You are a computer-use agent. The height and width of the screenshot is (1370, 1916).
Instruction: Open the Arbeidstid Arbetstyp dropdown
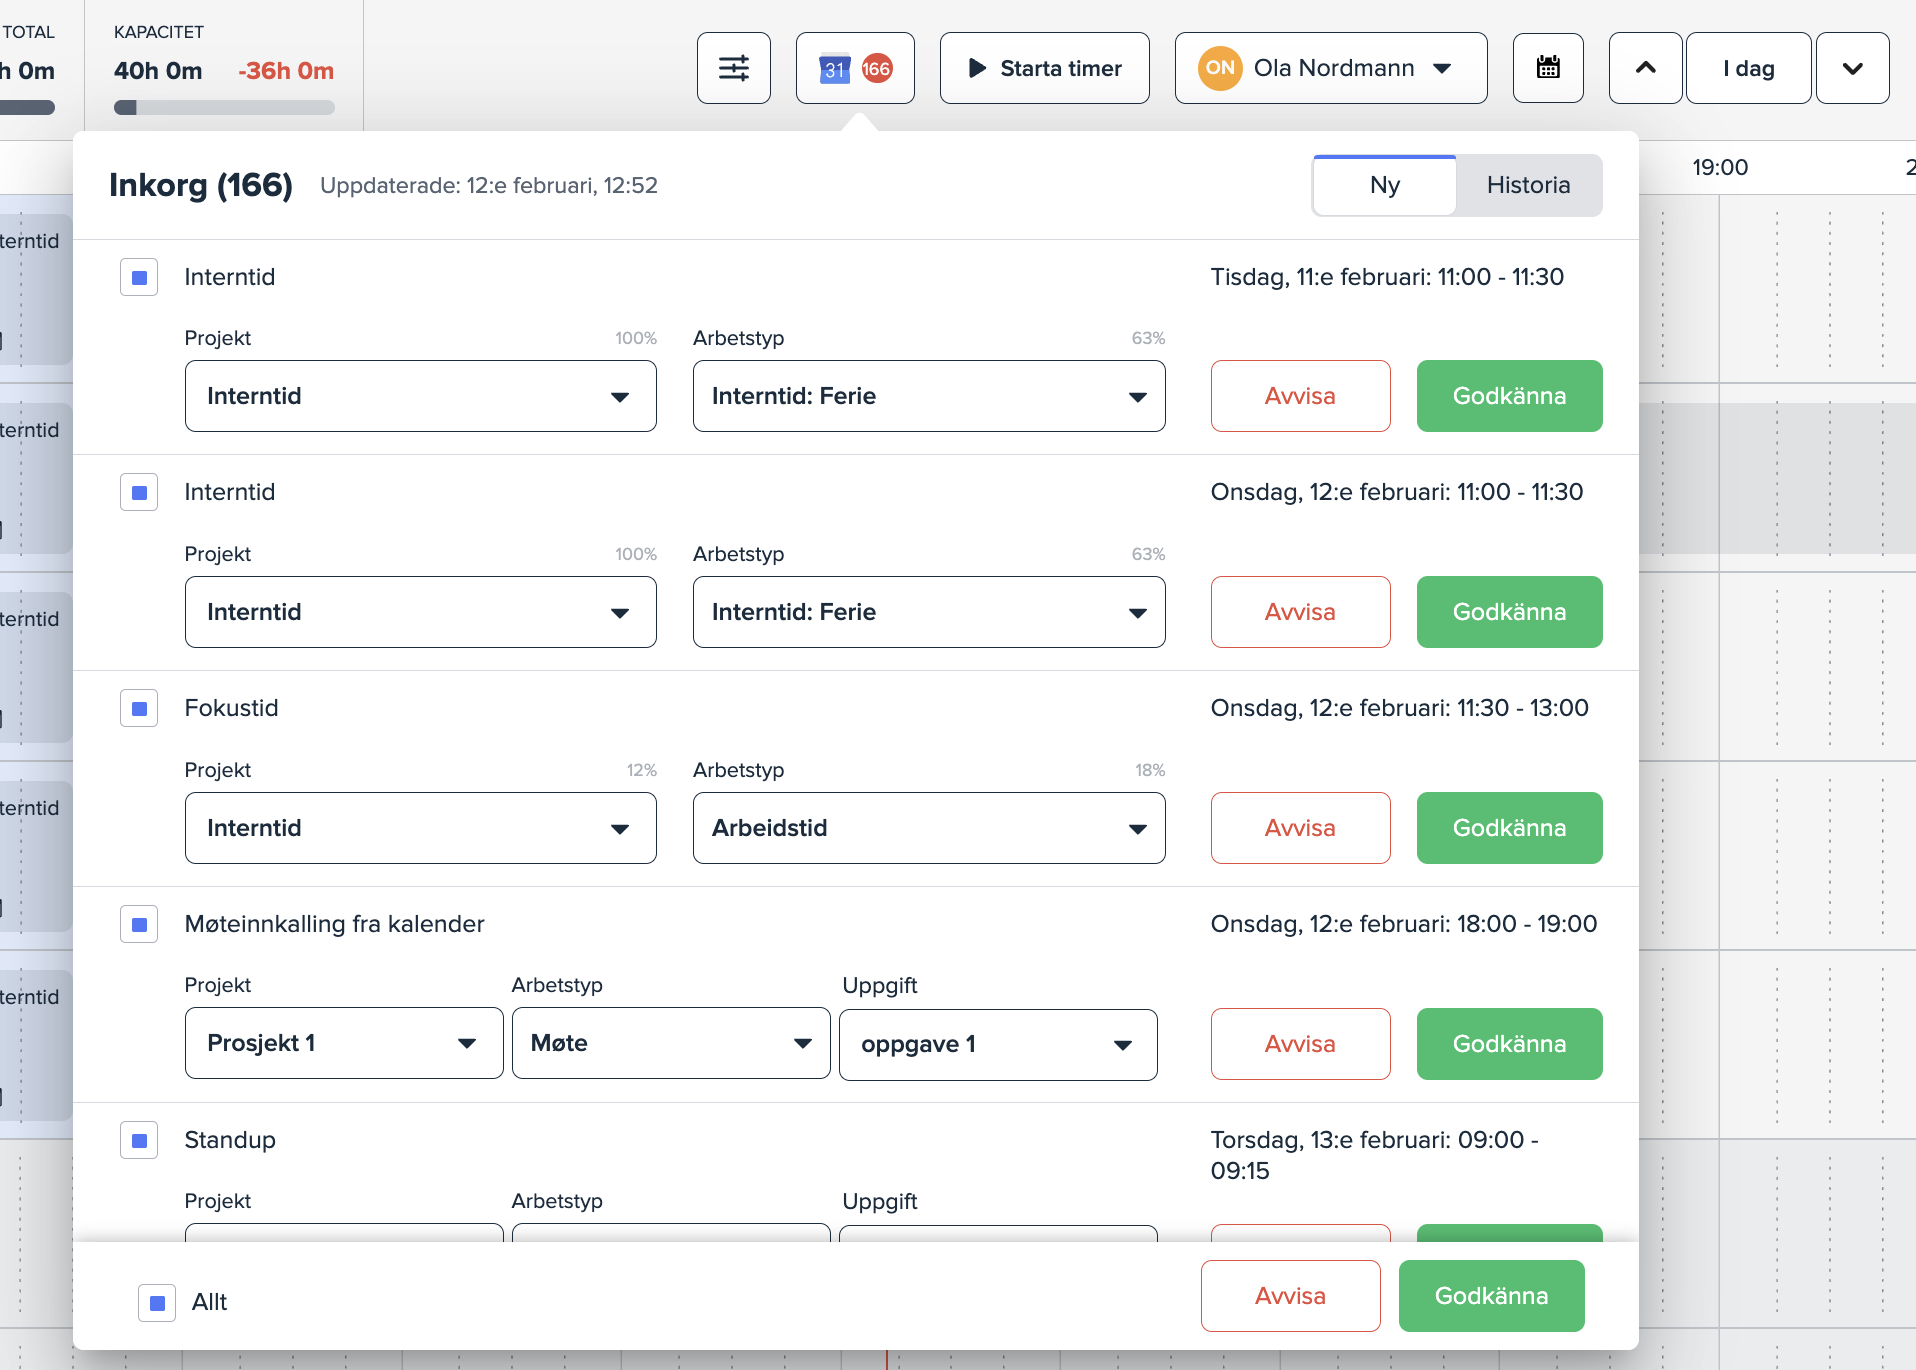[x=929, y=828]
